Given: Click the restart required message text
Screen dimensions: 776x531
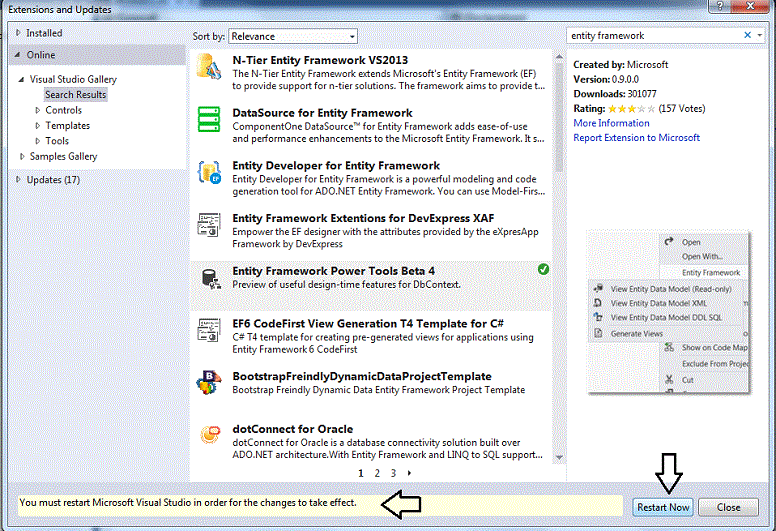Looking at the screenshot, I should (188, 503).
